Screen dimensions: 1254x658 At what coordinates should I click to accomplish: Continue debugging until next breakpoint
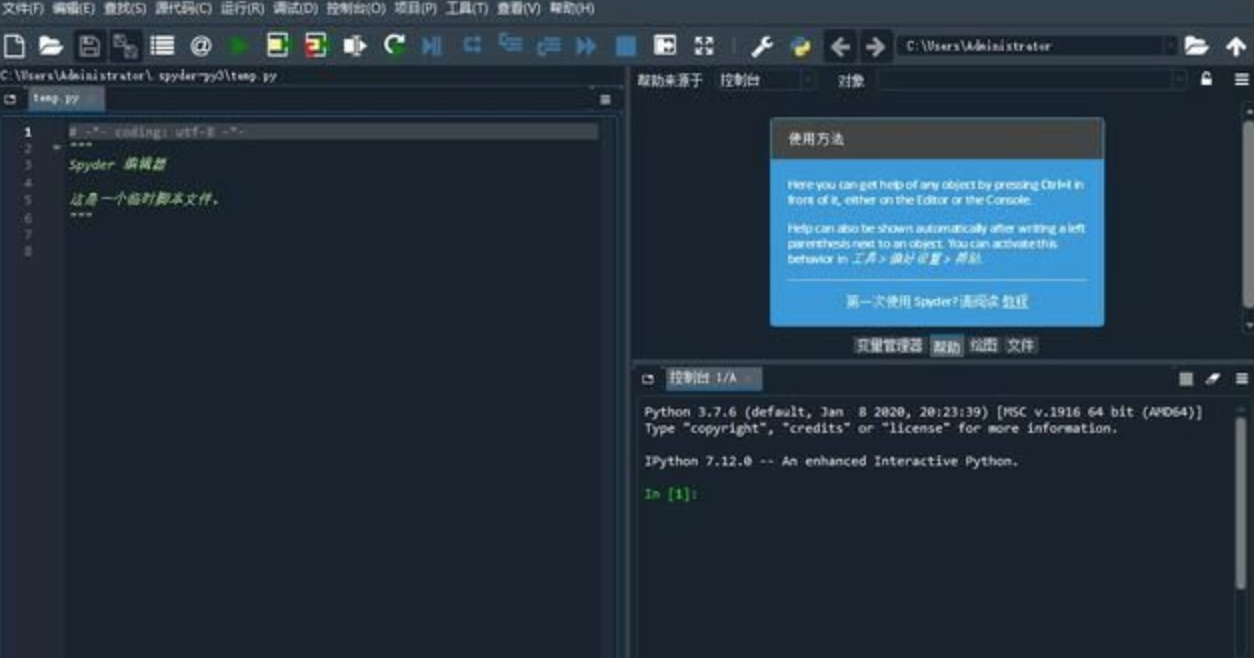pos(587,45)
